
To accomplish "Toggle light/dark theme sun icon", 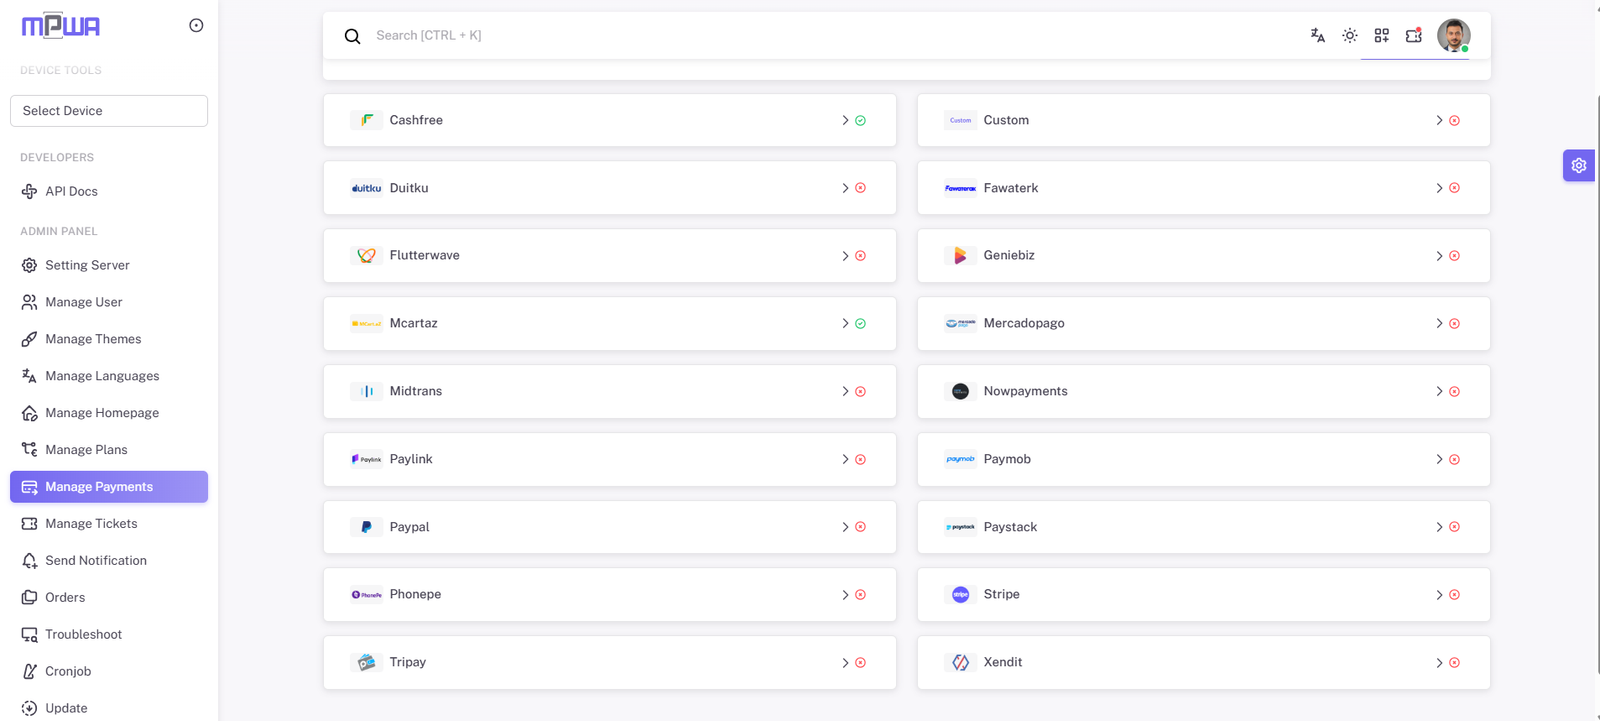I will tap(1349, 35).
